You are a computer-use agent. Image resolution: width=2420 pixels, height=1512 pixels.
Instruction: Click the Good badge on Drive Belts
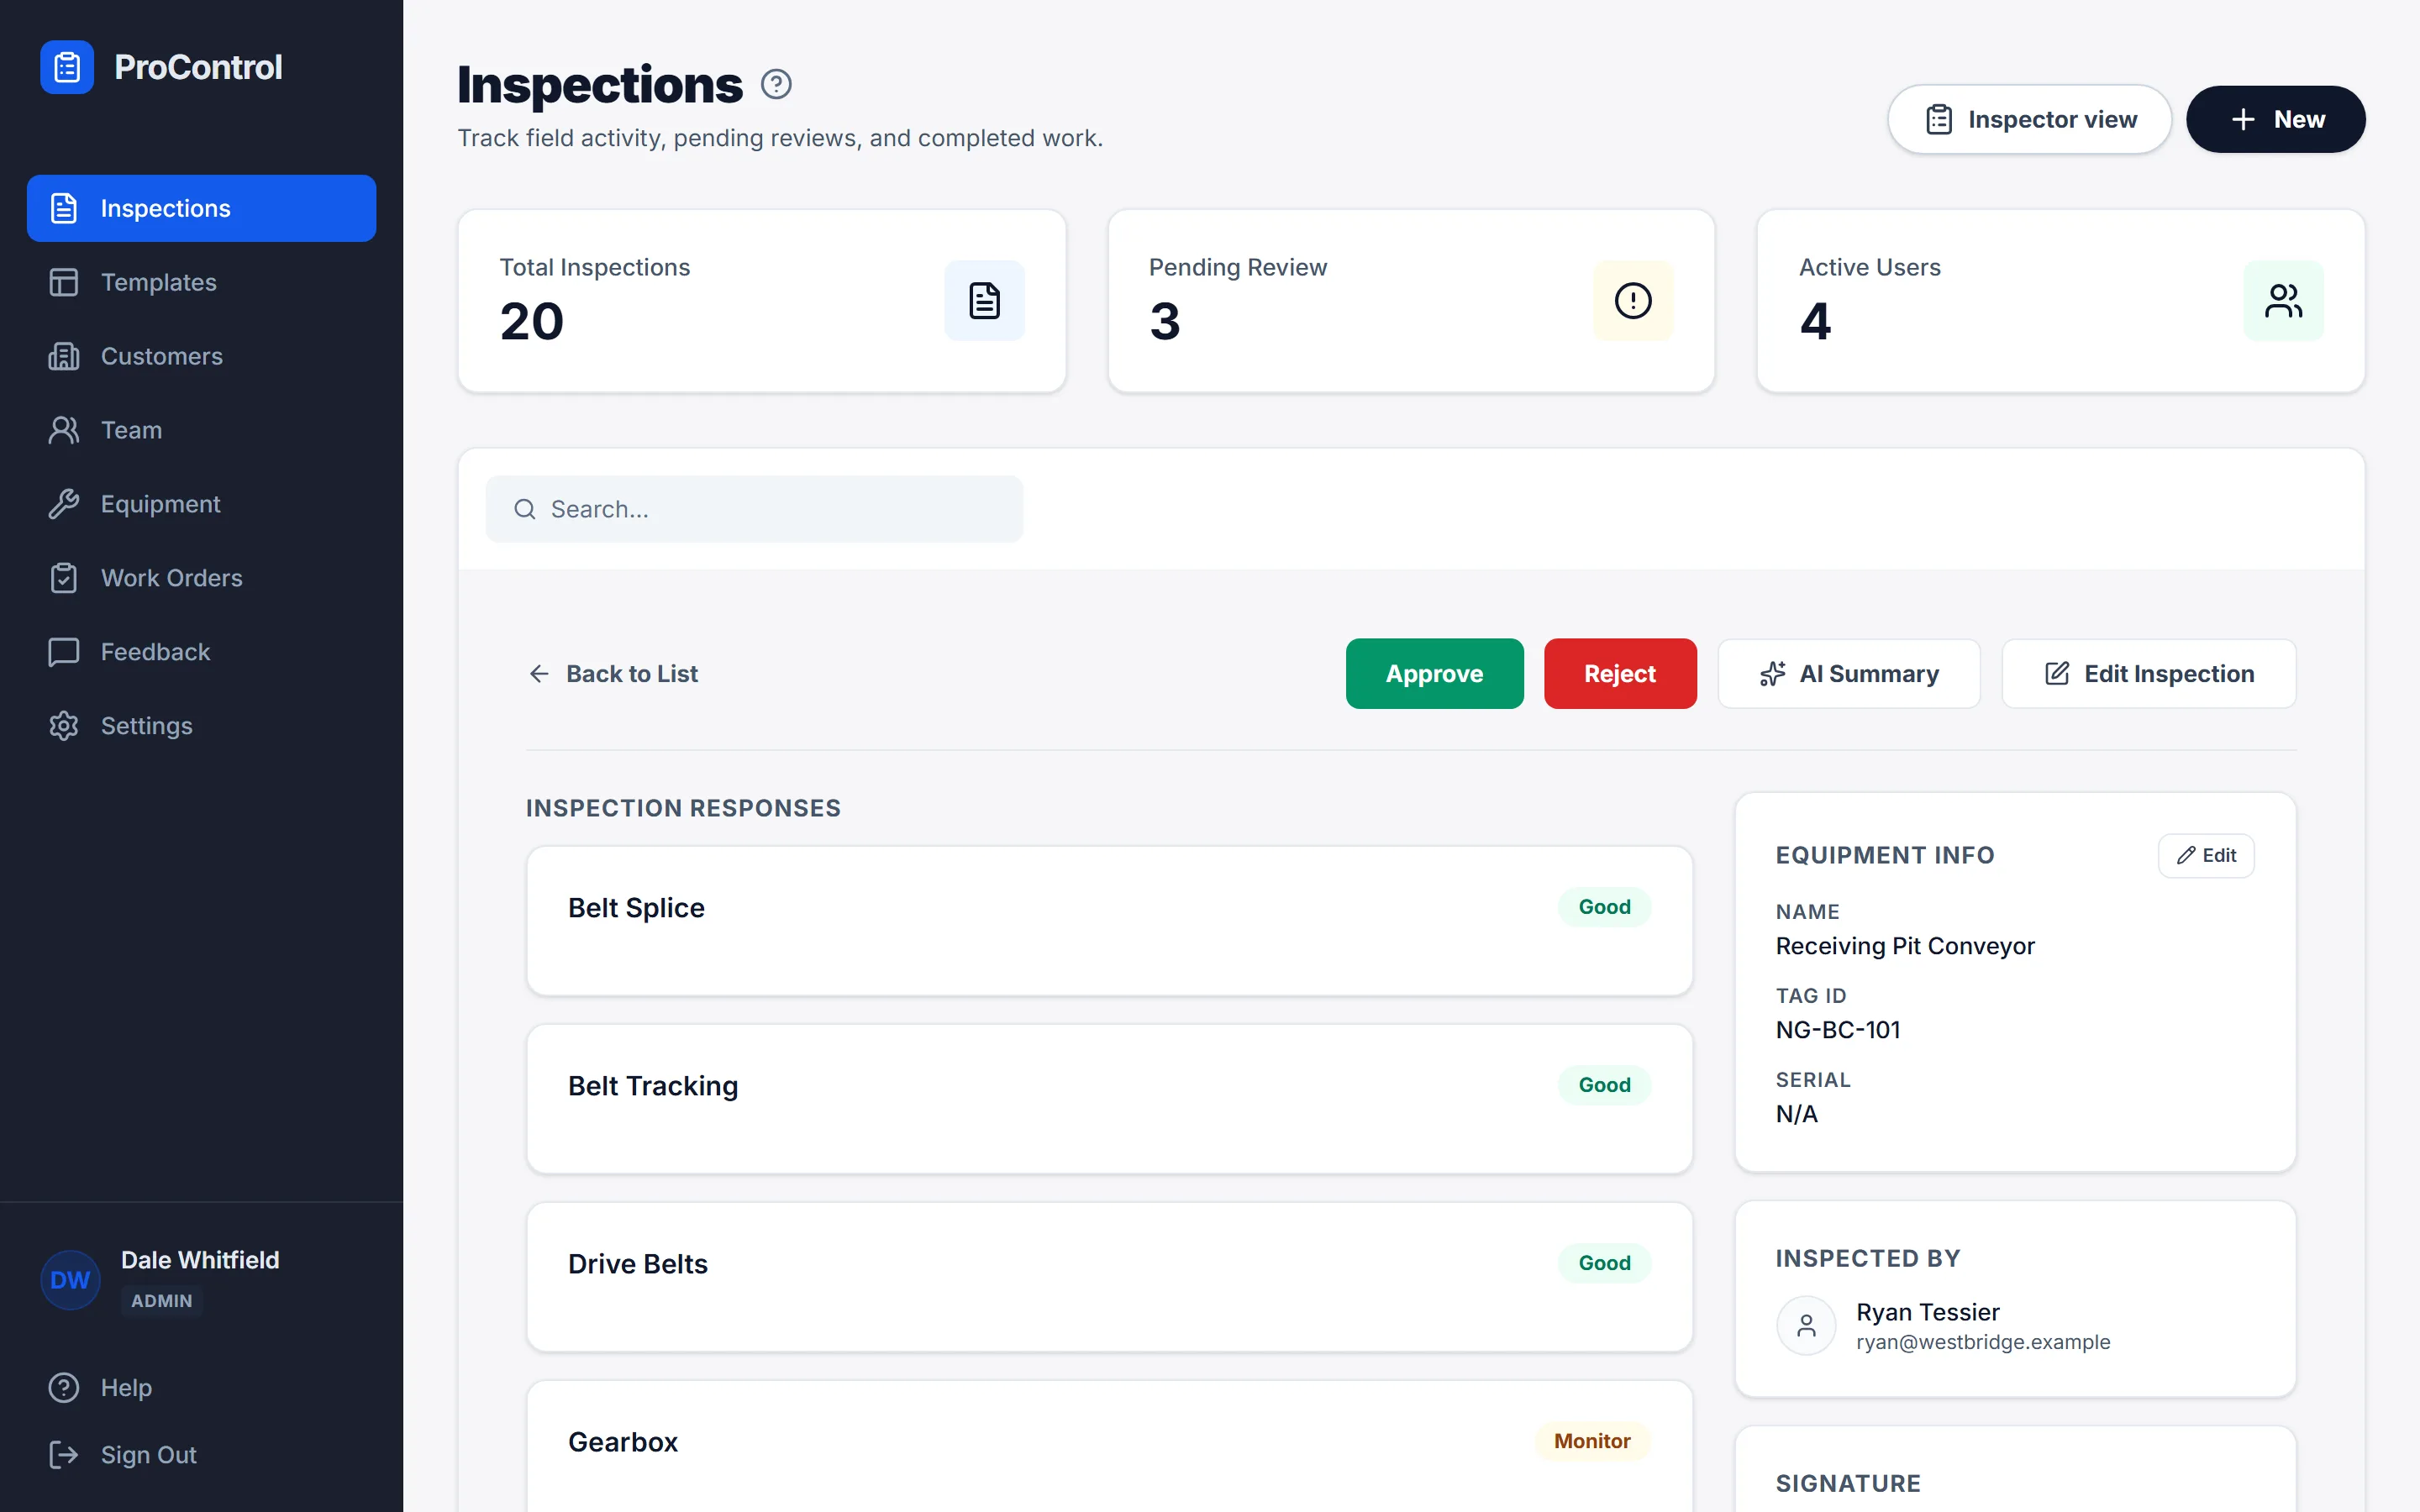pos(1604,1263)
